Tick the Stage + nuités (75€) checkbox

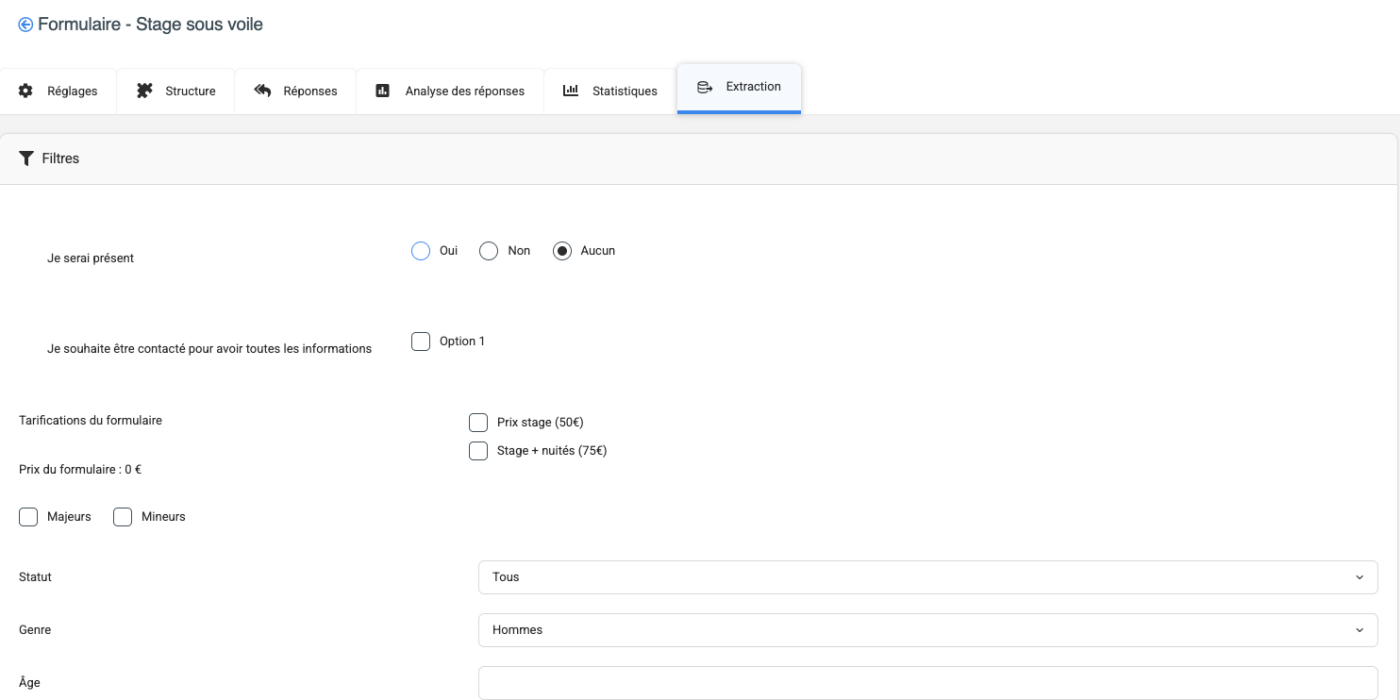pyautogui.click(x=478, y=451)
